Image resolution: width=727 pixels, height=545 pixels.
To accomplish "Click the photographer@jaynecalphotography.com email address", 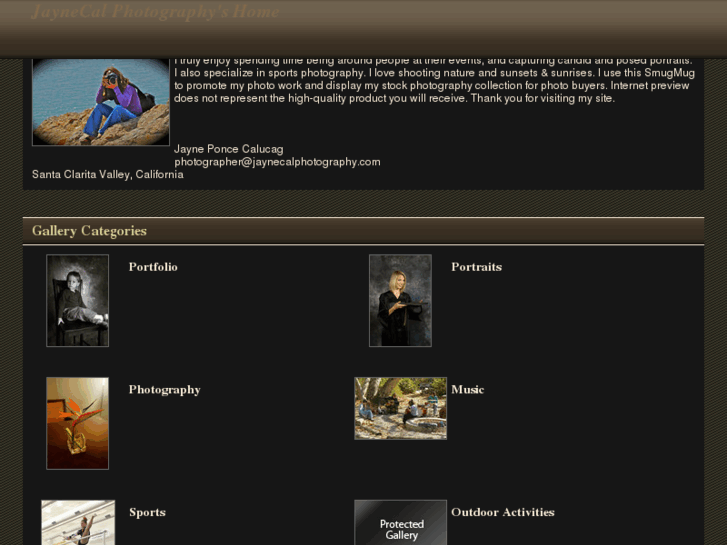I will point(277,162).
